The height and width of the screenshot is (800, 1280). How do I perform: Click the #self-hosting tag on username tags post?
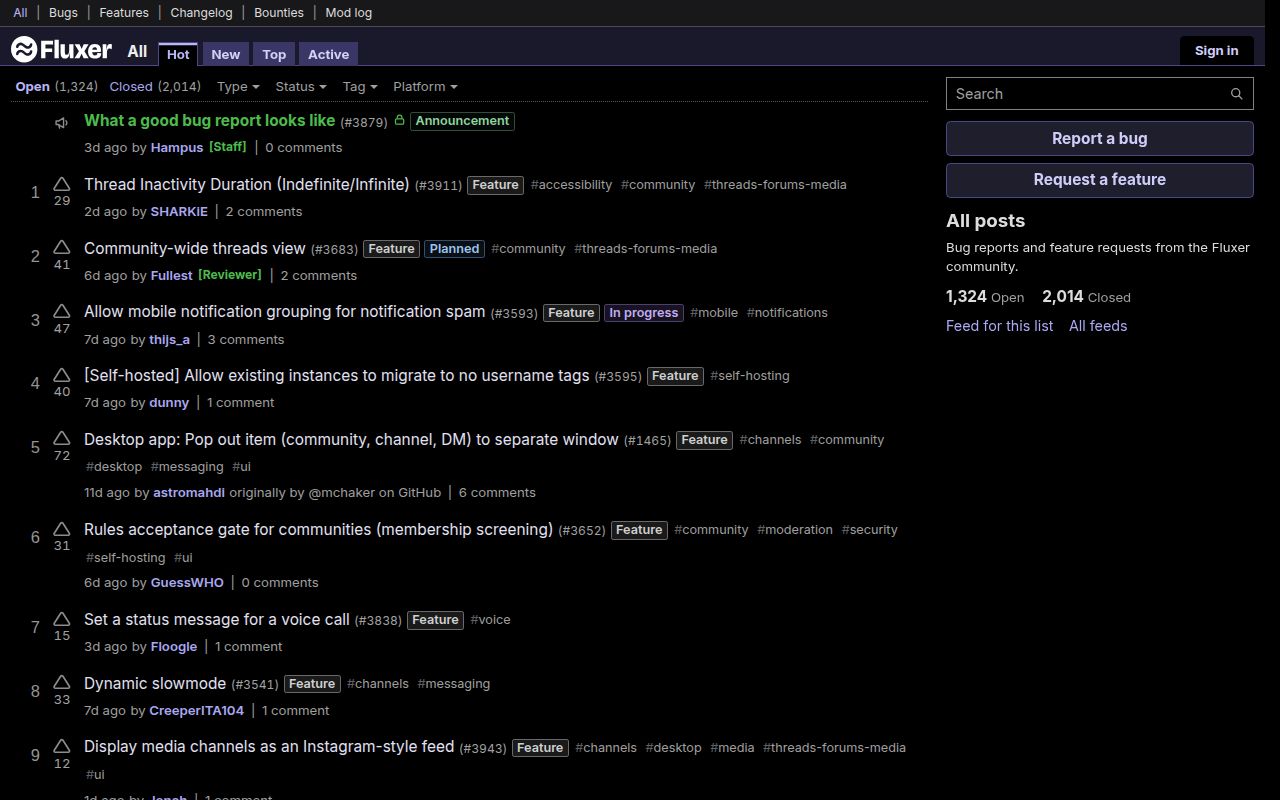click(x=750, y=376)
